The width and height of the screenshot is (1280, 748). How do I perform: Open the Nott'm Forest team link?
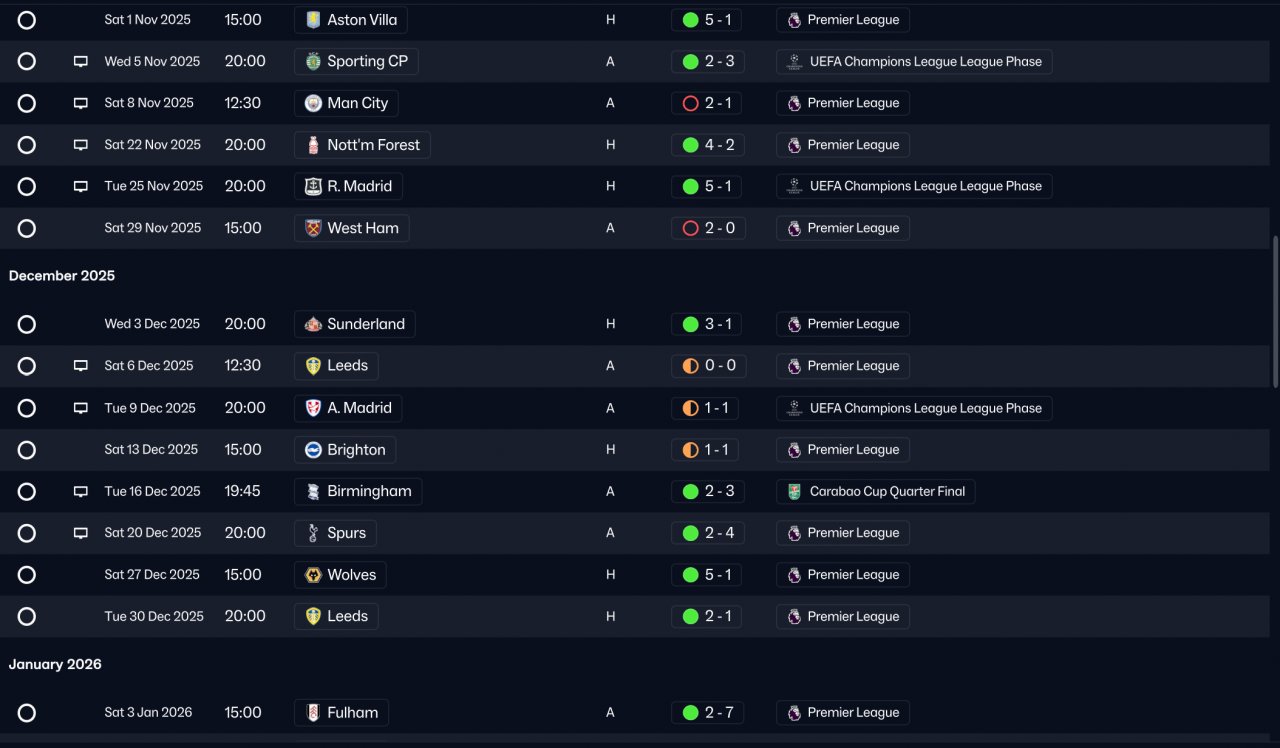pyautogui.click(x=362, y=145)
